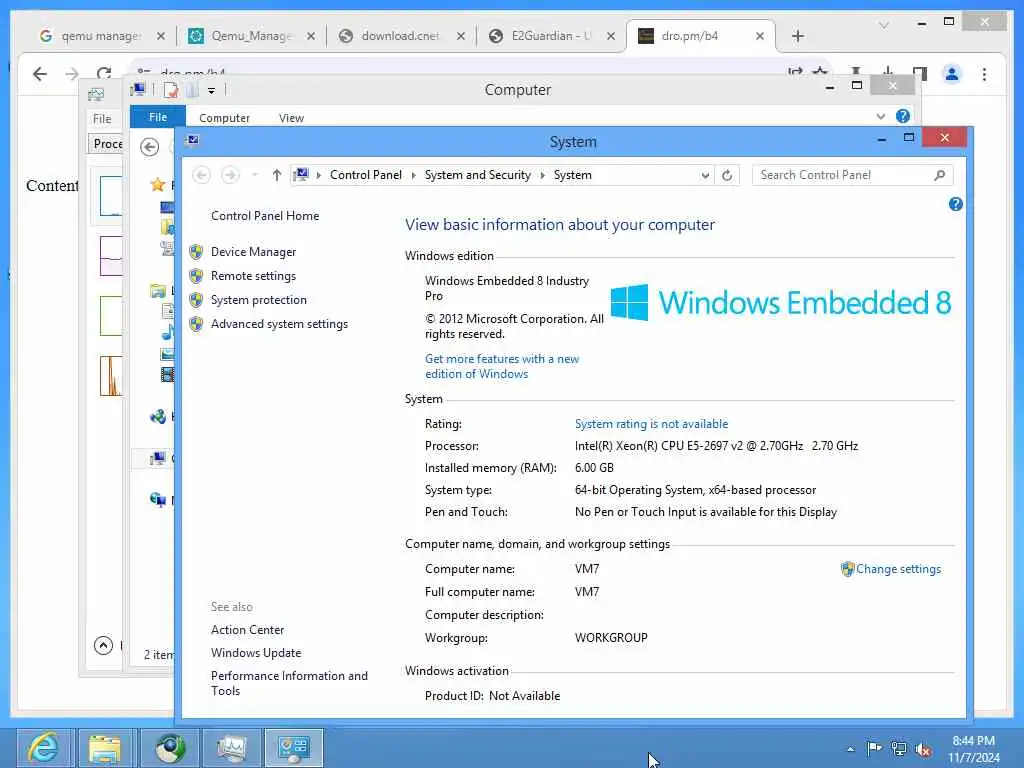Click the Device Manager shield icon
Screen dimensions: 1024x768
click(196, 252)
